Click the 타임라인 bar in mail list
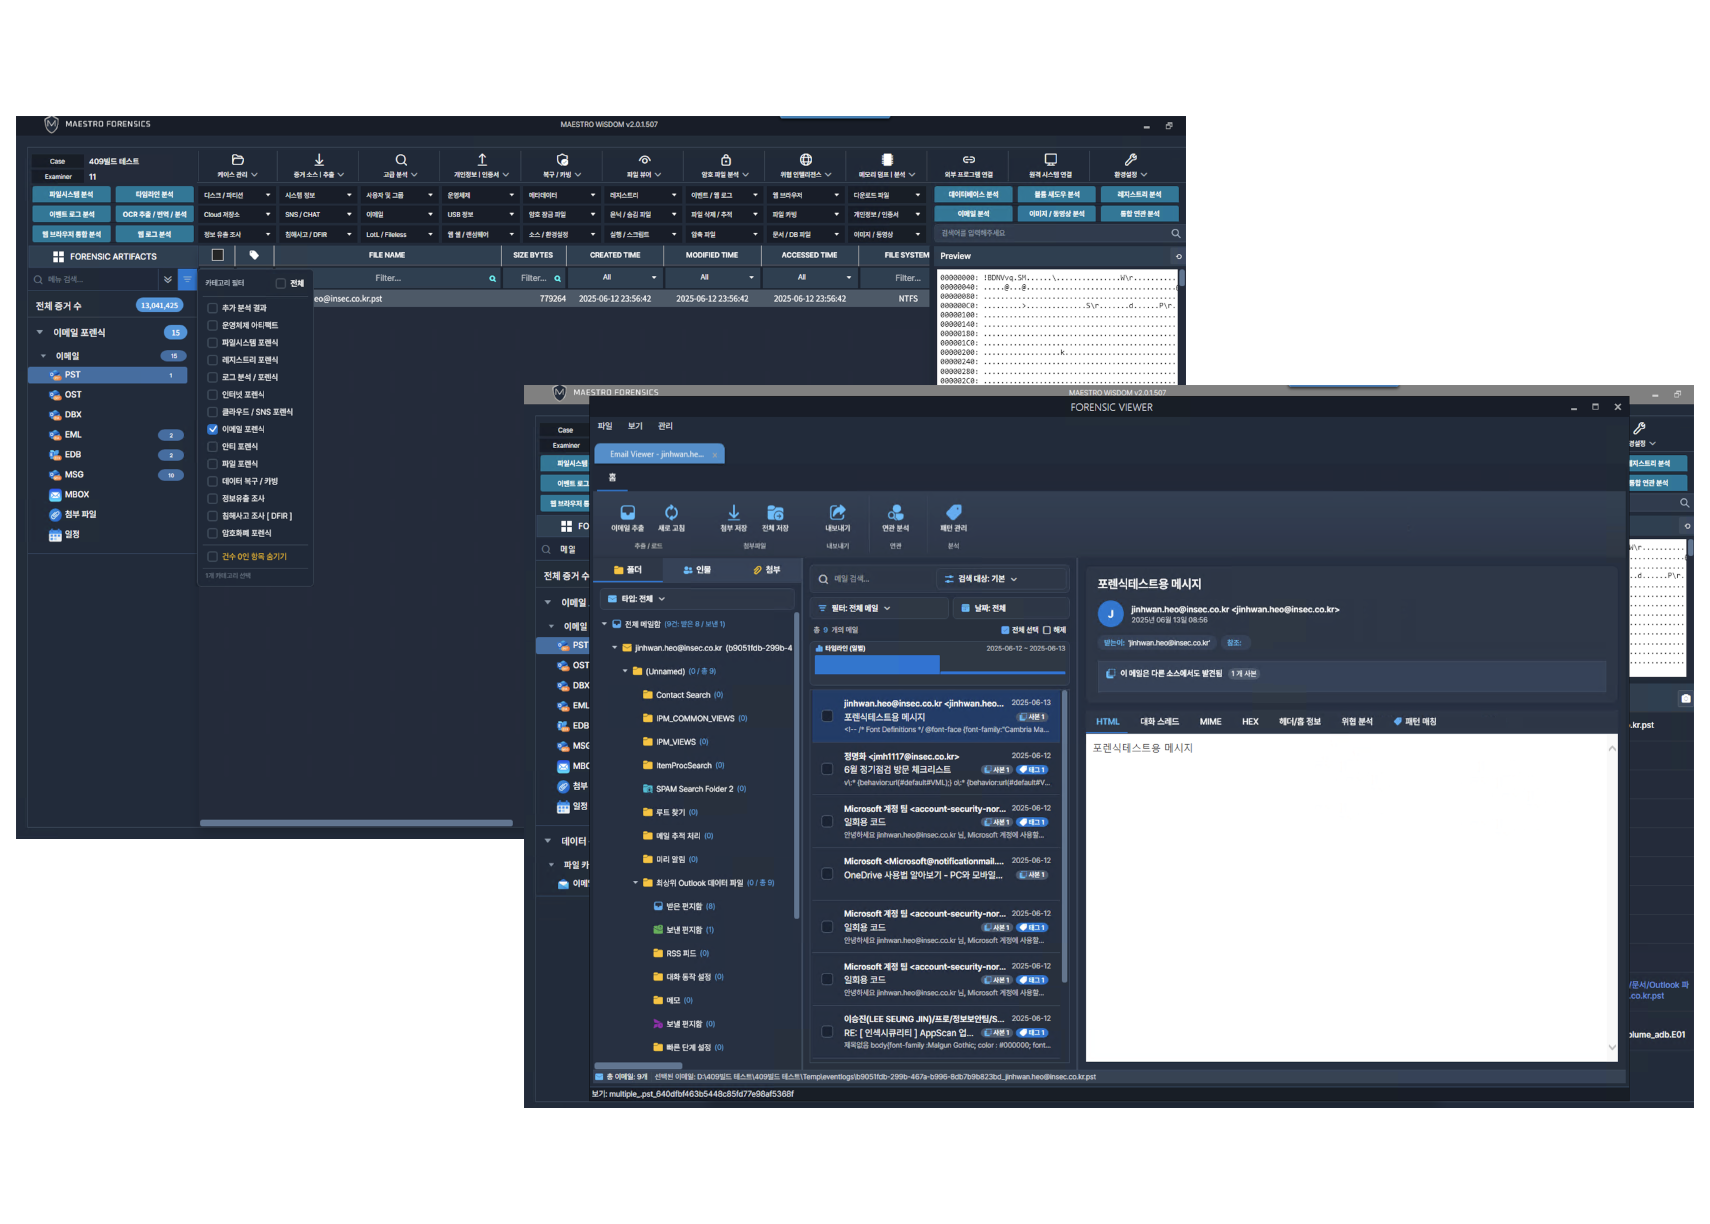 pos(877,665)
